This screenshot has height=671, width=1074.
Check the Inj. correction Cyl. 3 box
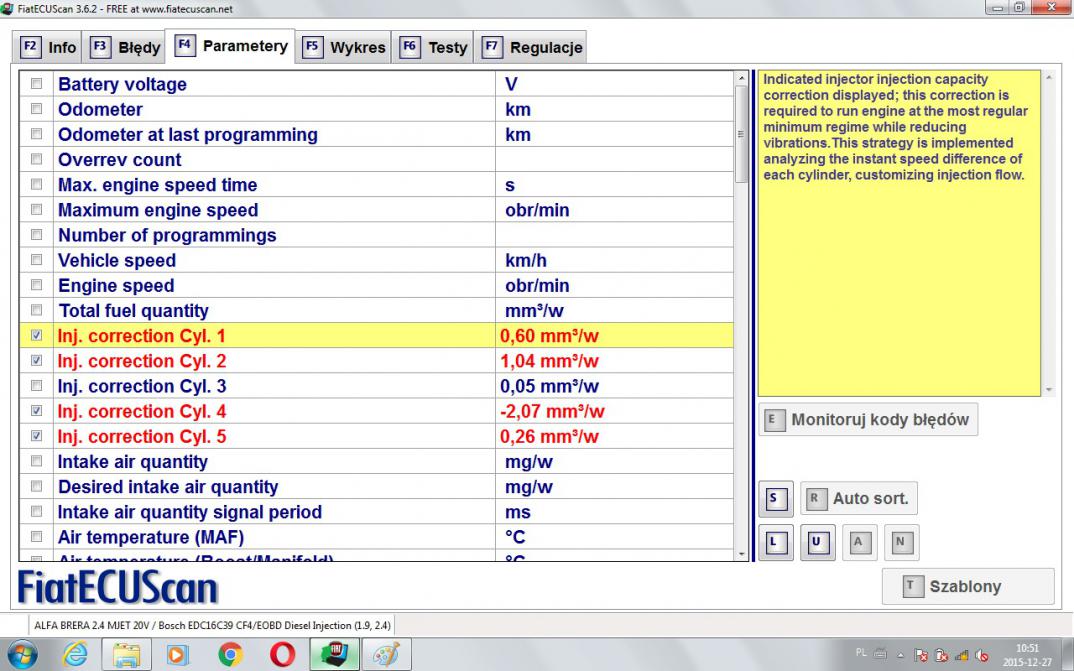(x=37, y=386)
